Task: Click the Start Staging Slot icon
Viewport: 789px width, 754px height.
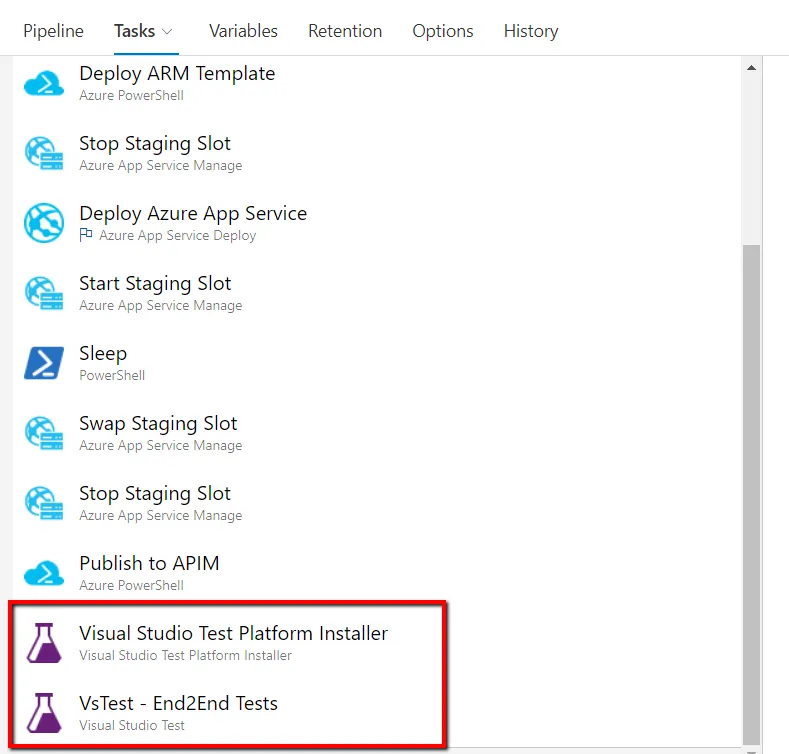Action: 44,293
